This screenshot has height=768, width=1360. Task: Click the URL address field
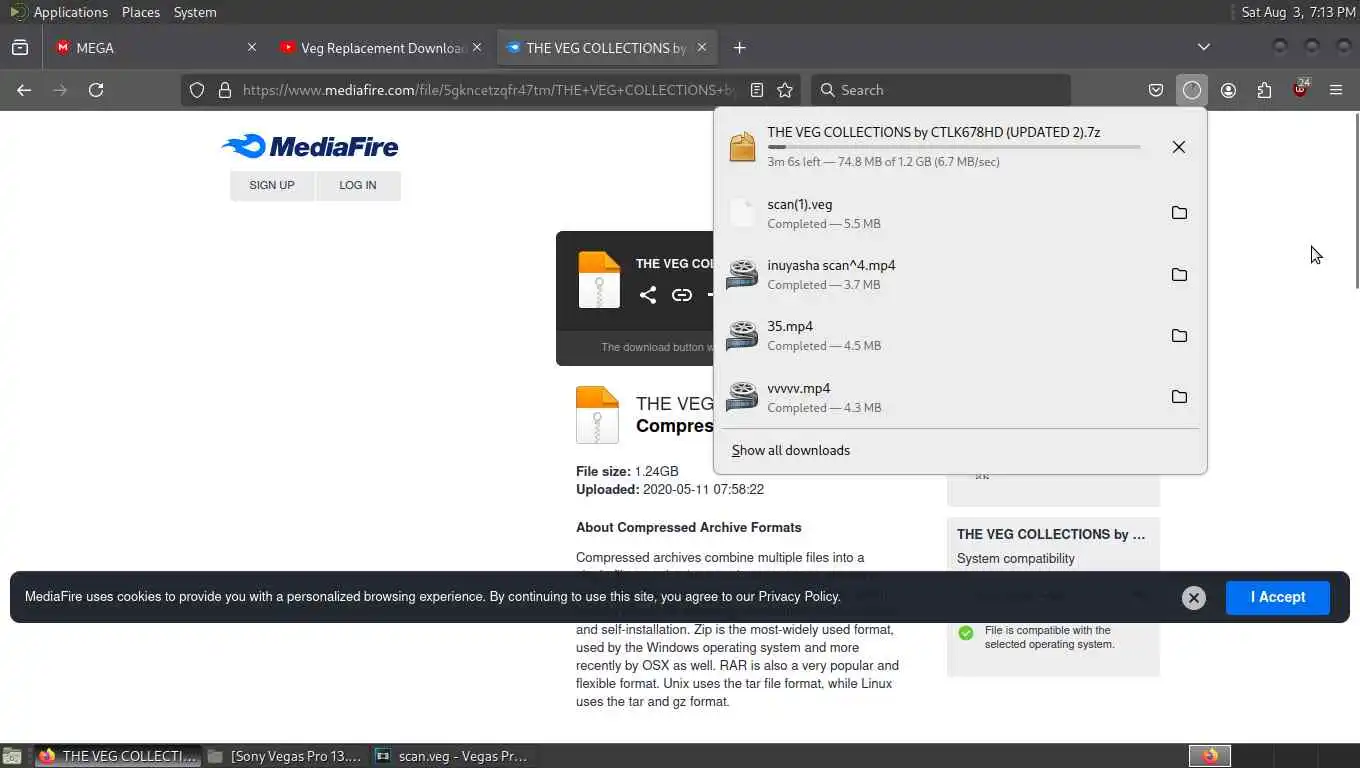pos(490,90)
